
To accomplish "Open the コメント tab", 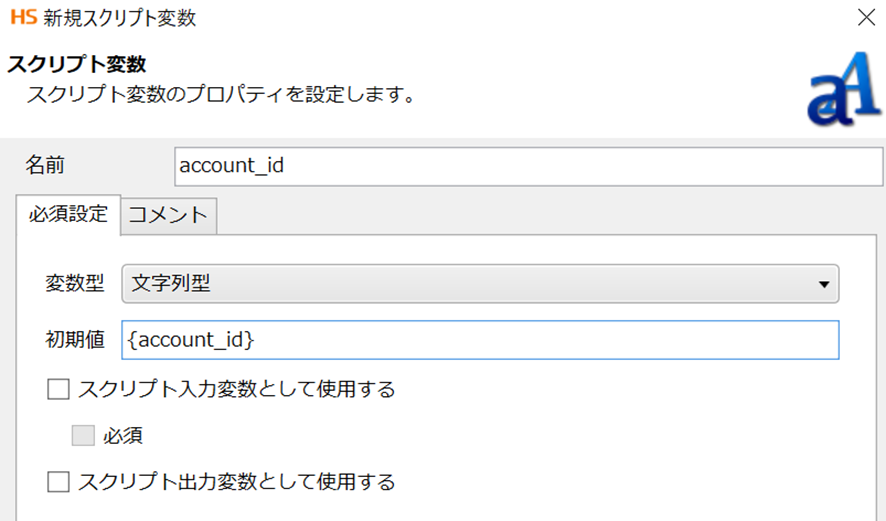I will pyautogui.click(x=169, y=215).
